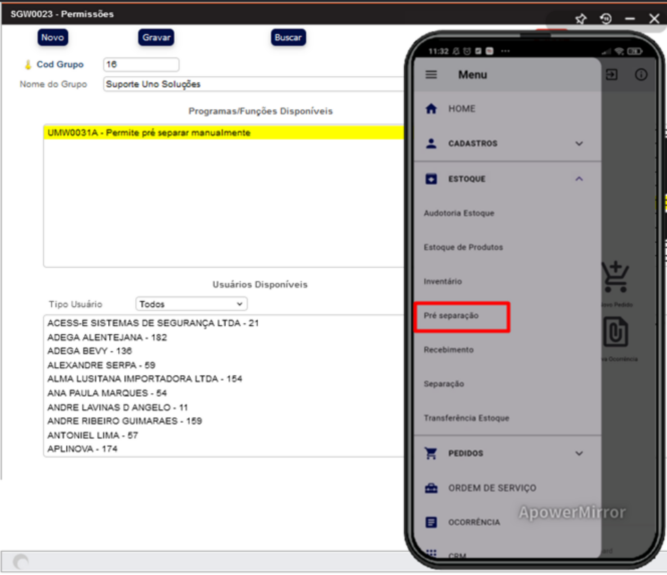Click the info icon in phone header
Image resolution: width=667 pixels, height=575 pixels.
point(641,75)
